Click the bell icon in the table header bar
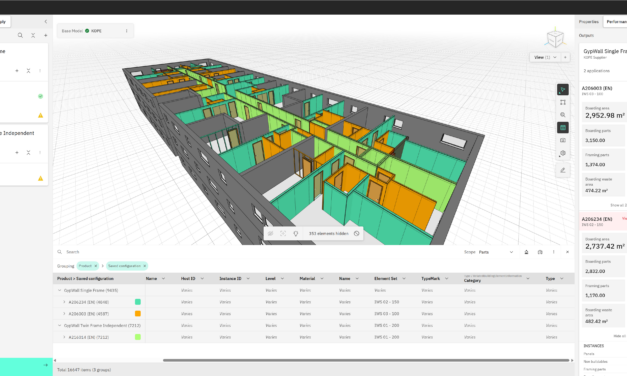This screenshot has height=376, width=627. [x=526, y=252]
